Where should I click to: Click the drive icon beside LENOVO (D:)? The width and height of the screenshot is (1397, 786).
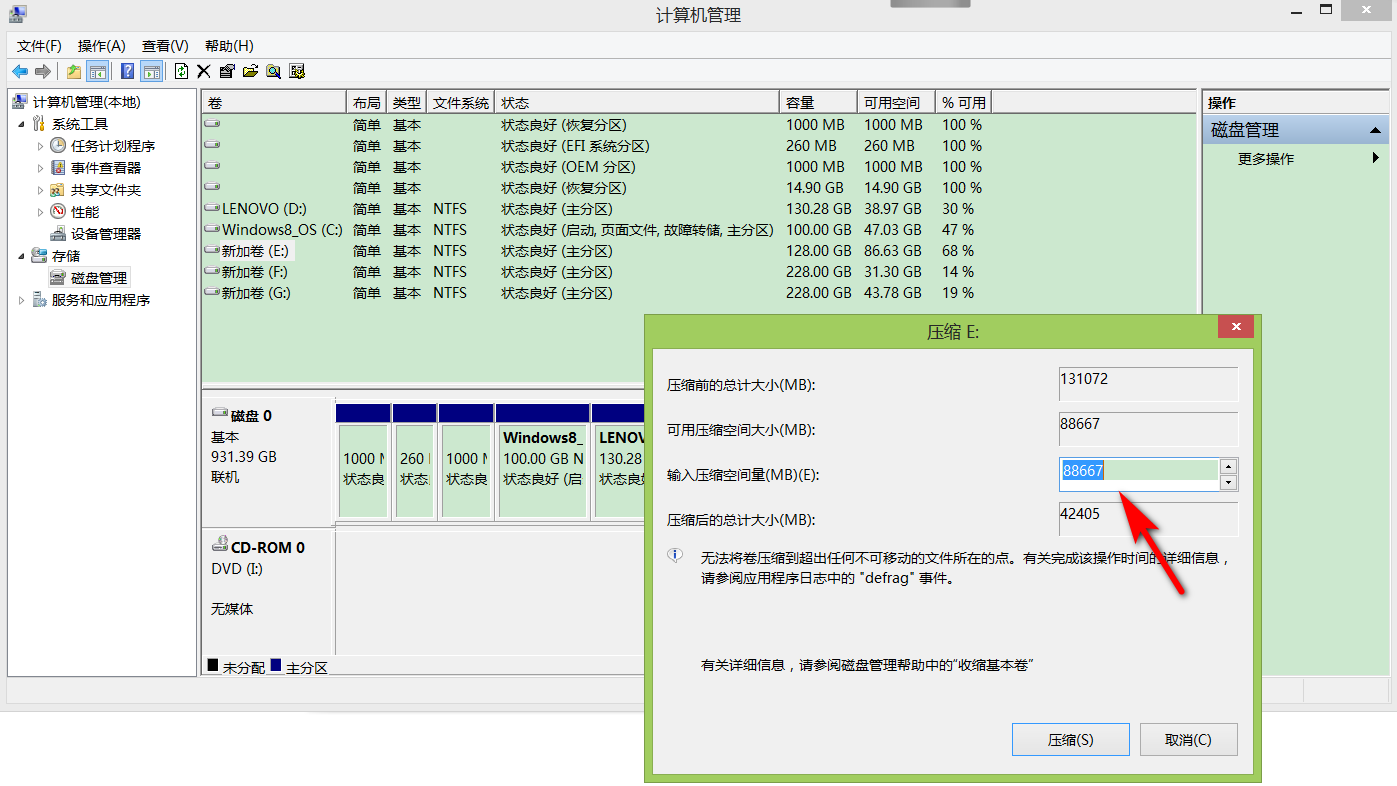212,208
